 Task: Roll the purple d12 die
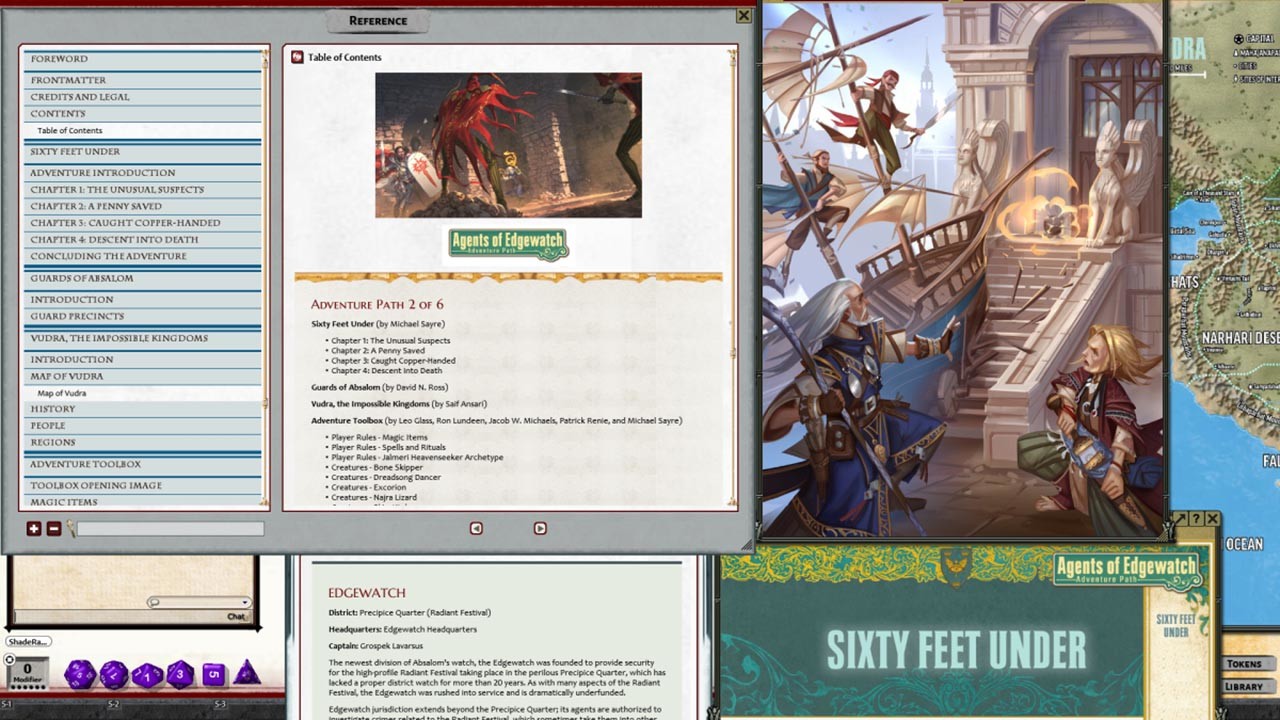pos(113,674)
